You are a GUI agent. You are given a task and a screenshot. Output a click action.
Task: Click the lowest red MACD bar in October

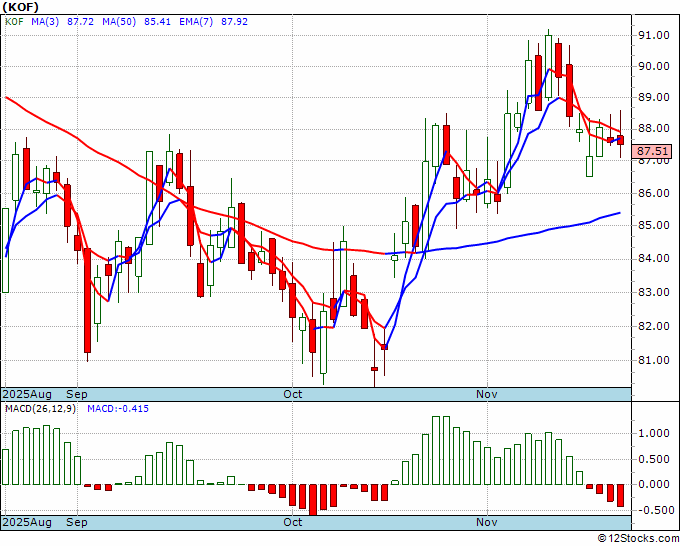(313, 500)
